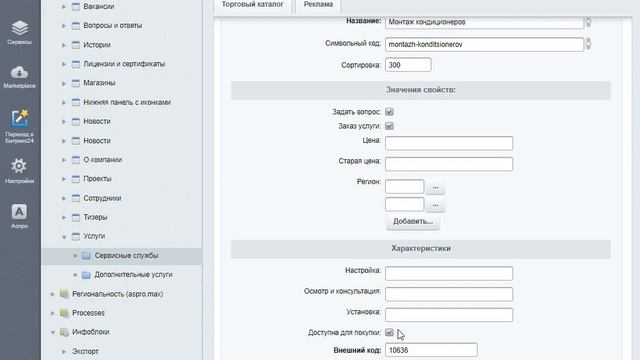Click the Processes type icon
This screenshot has width=640, height=360.
64,313
